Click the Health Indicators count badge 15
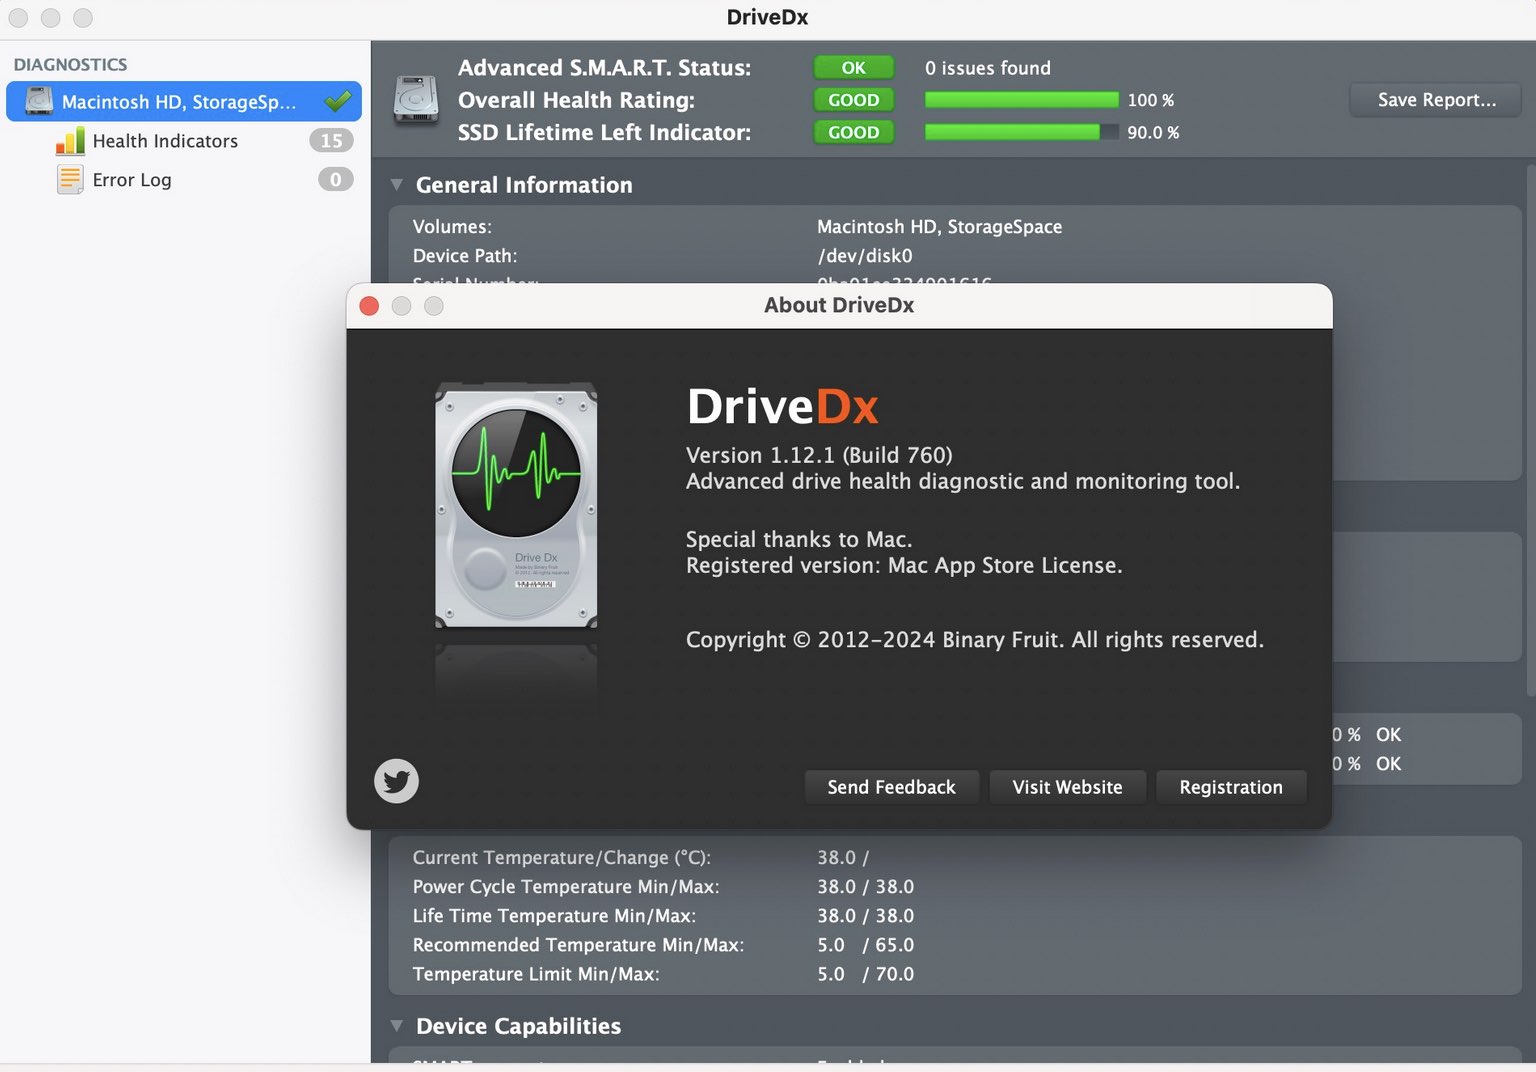The width and height of the screenshot is (1536, 1072). pyautogui.click(x=331, y=141)
